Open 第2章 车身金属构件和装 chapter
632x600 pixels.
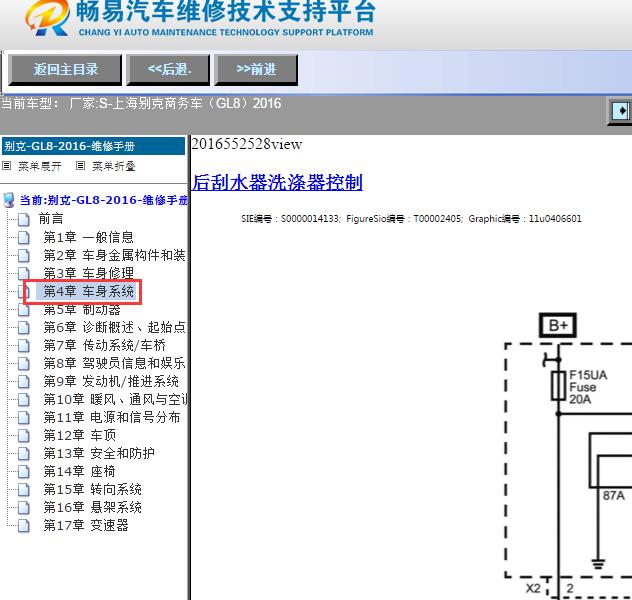114,255
